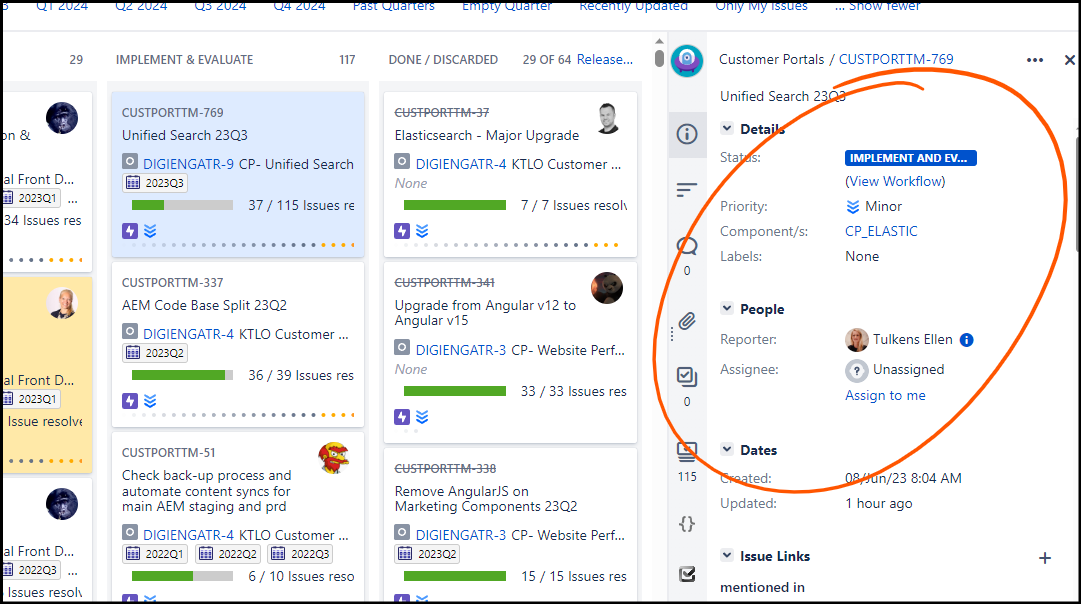Select the CUSTPORTTM-338 card title
1081x604 pixels.
coord(485,499)
